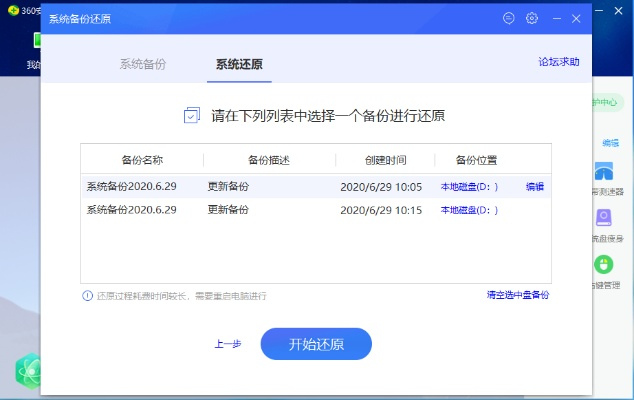This screenshot has width=634, height=400.
Task: Select the 系统还原 tab
Action: click(239, 64)
